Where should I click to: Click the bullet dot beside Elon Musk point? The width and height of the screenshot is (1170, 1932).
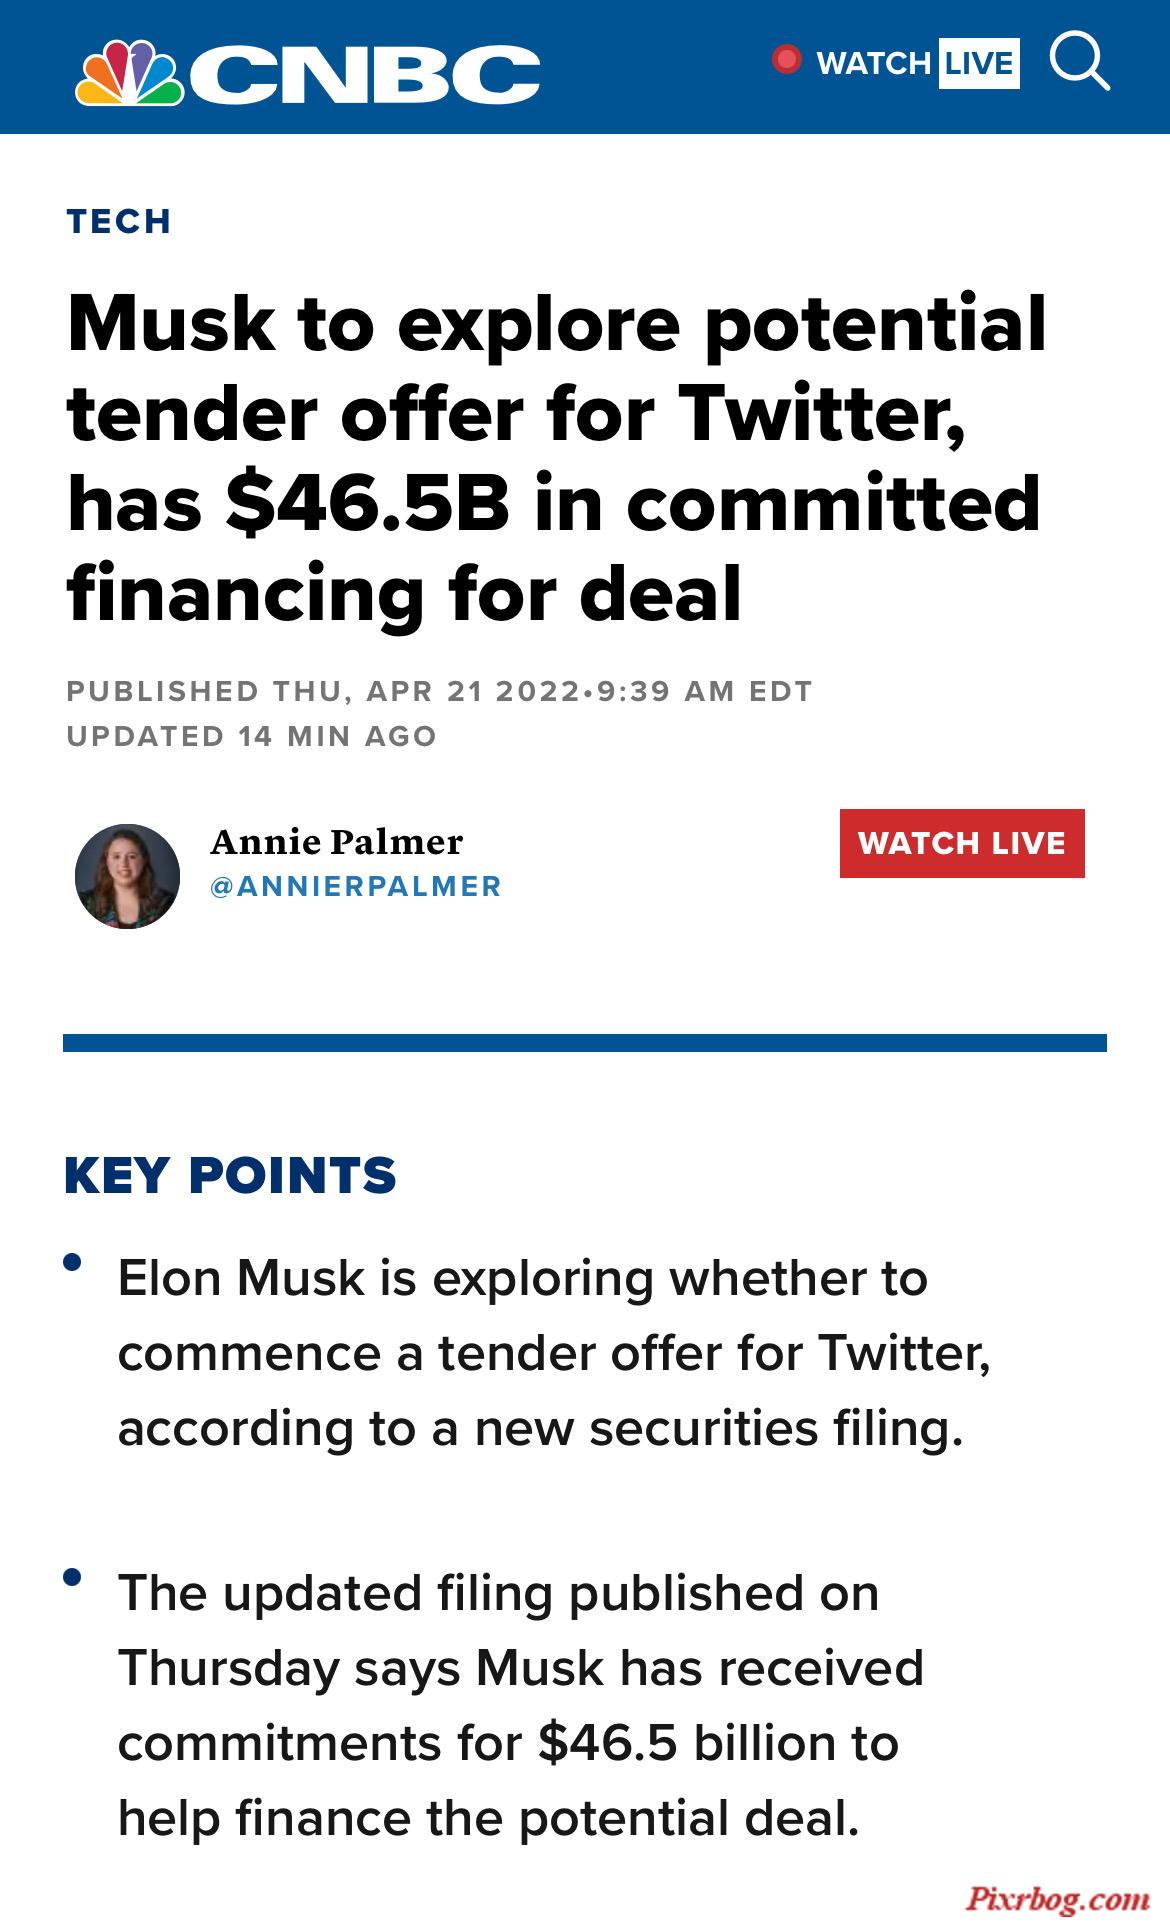pyautogui.click(x=71, y=1262)
